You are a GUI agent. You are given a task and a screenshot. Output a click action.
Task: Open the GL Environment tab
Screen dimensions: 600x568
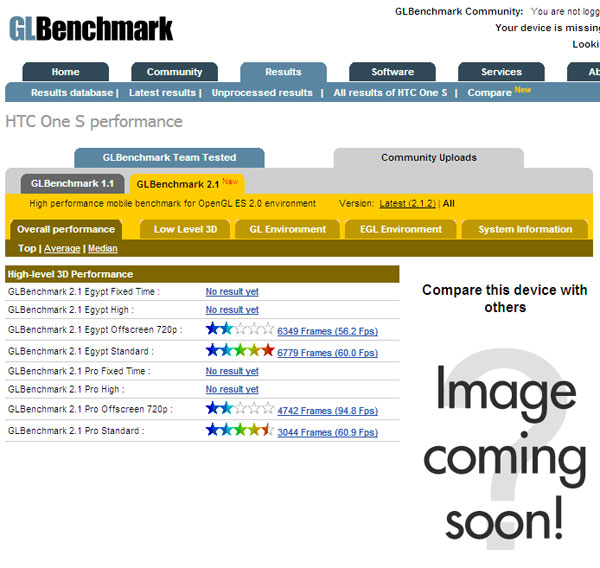[x=287, y=229]
